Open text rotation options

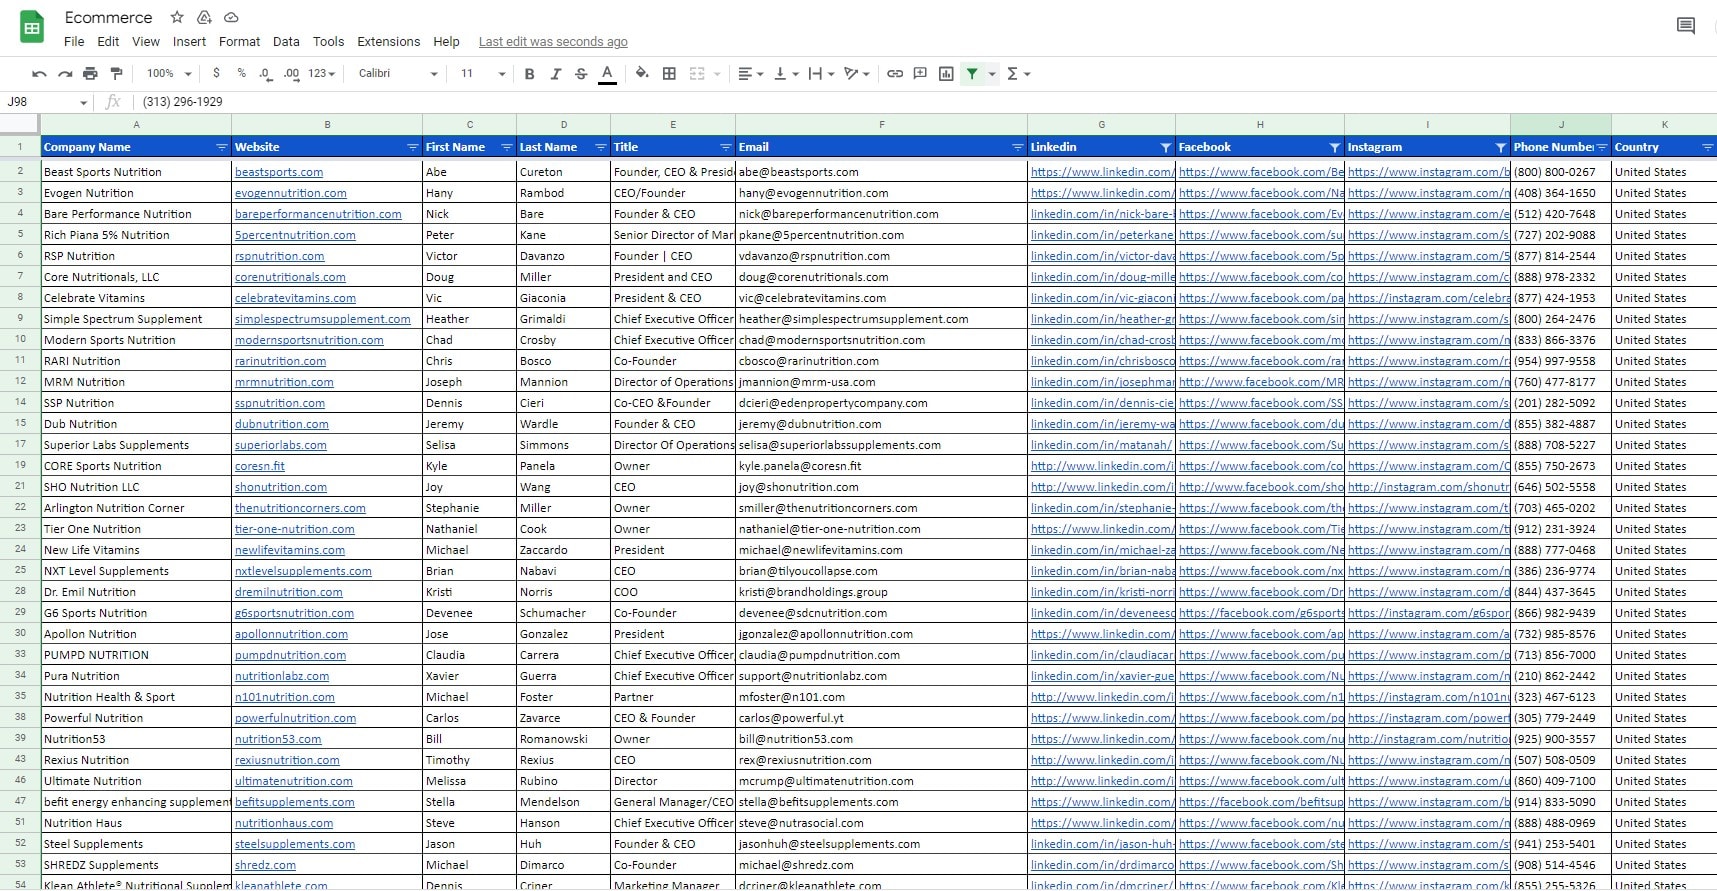tap(857, 73)
